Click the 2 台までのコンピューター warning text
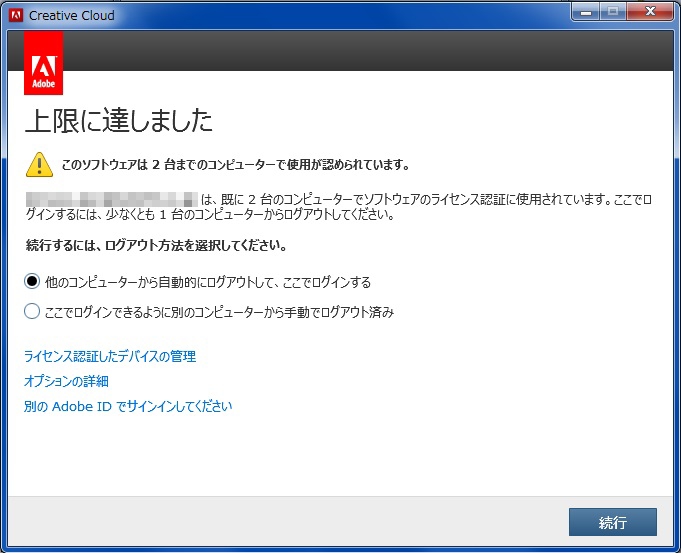 [235, 165]
